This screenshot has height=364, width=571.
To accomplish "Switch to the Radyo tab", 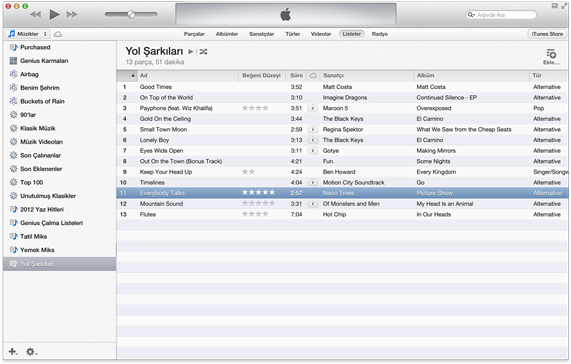I will pyautogui.click(x=380, y=34).
